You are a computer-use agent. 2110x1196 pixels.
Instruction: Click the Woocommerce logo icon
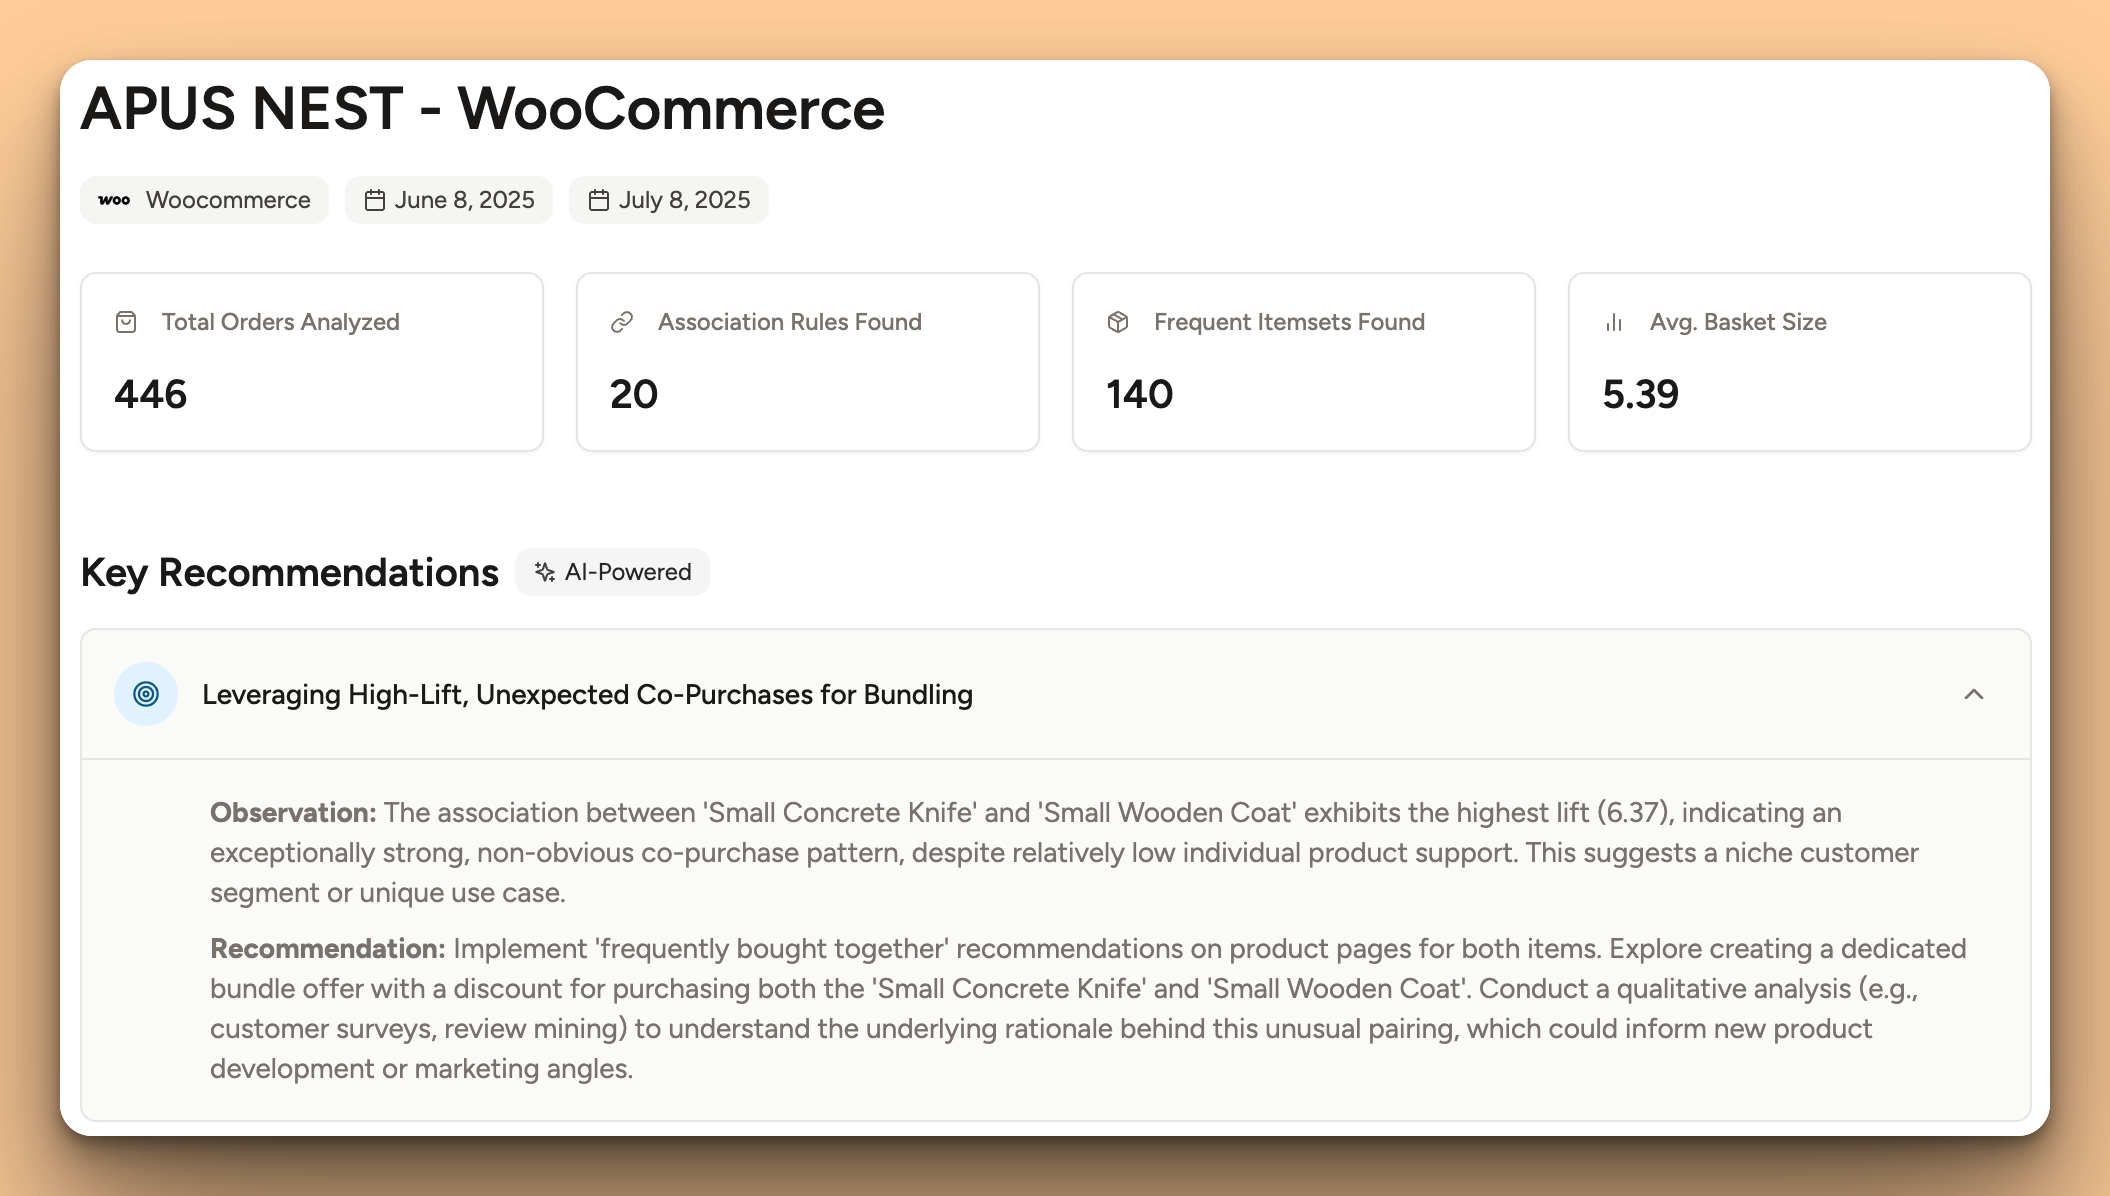pyautogui.click(x=115, y=199)
